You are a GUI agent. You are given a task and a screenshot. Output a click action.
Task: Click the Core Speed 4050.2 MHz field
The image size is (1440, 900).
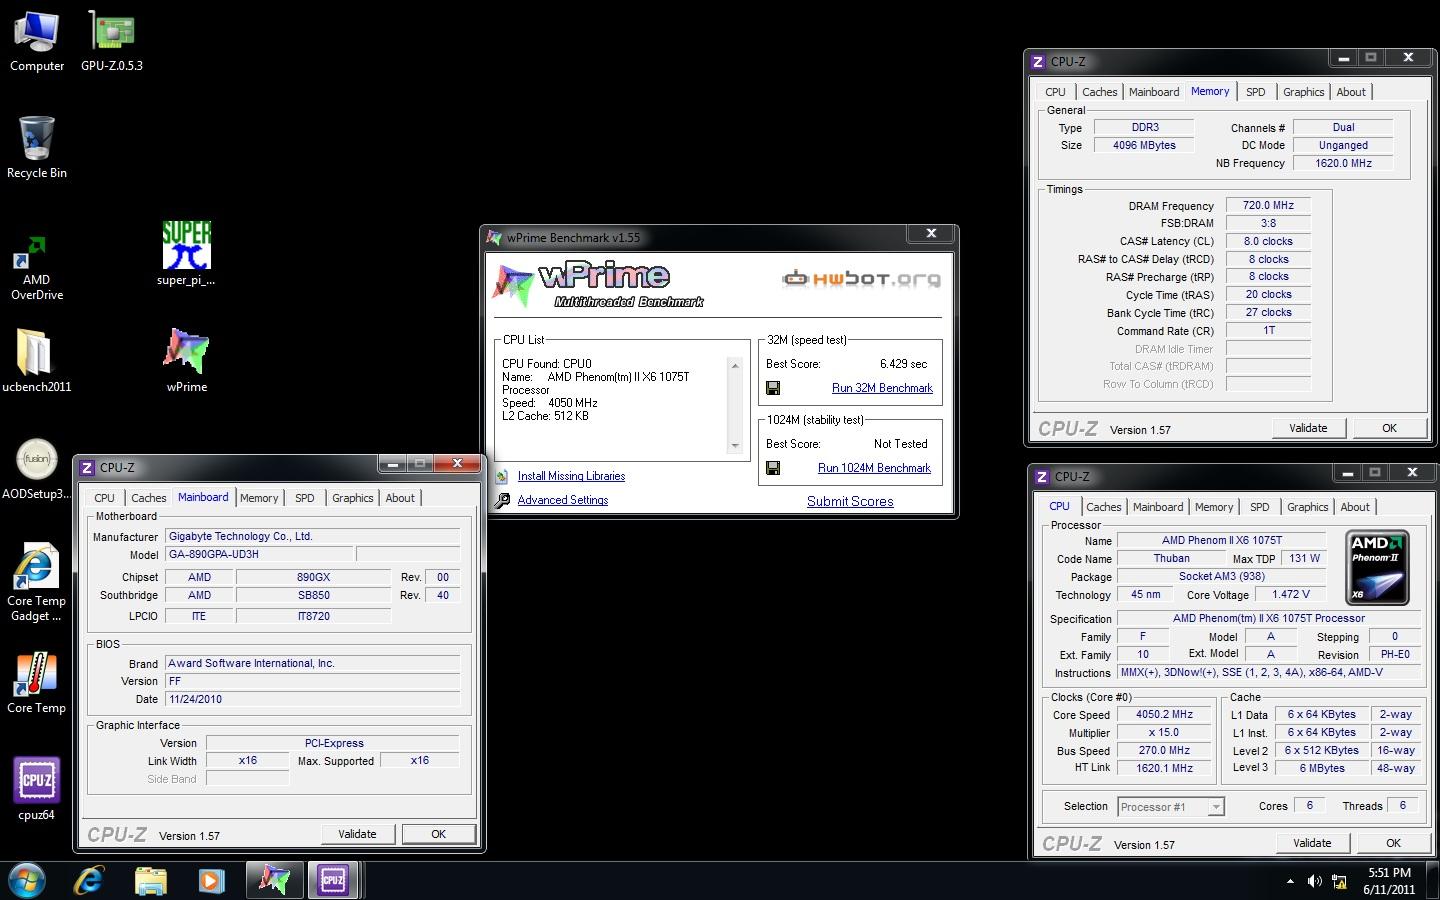point(1164,715)
